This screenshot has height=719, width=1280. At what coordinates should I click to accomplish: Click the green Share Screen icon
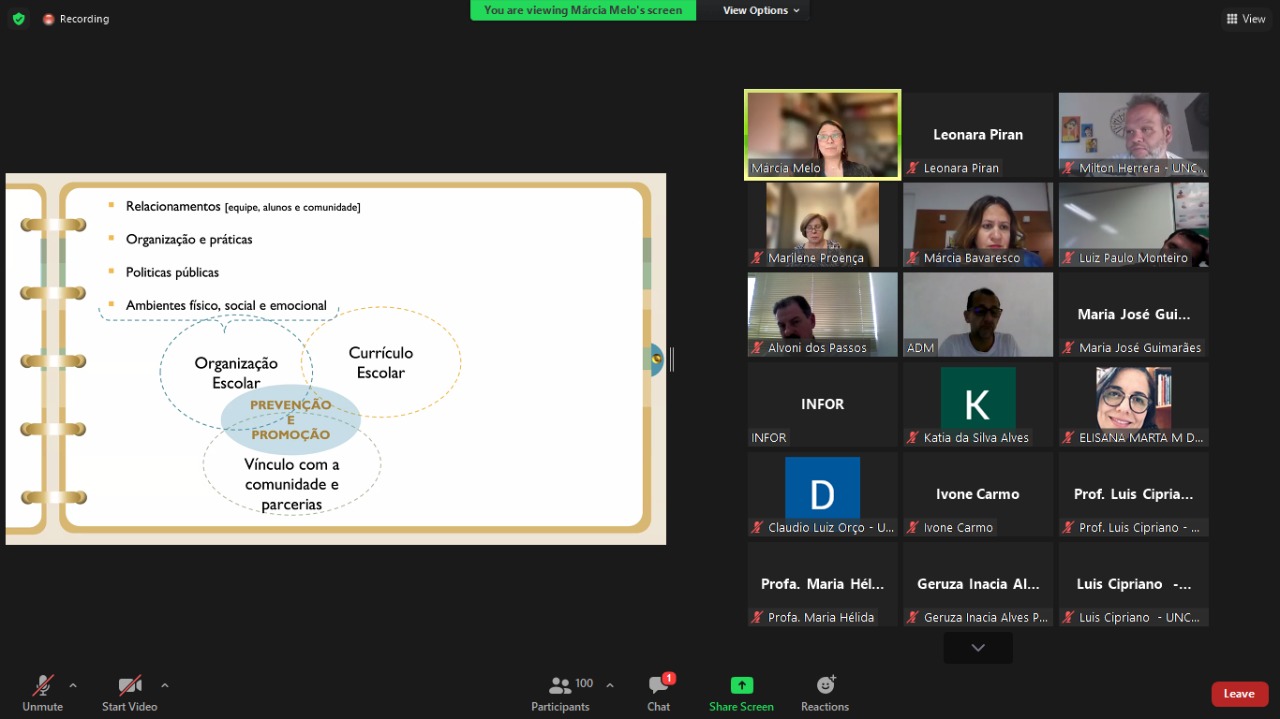point(741,686)
